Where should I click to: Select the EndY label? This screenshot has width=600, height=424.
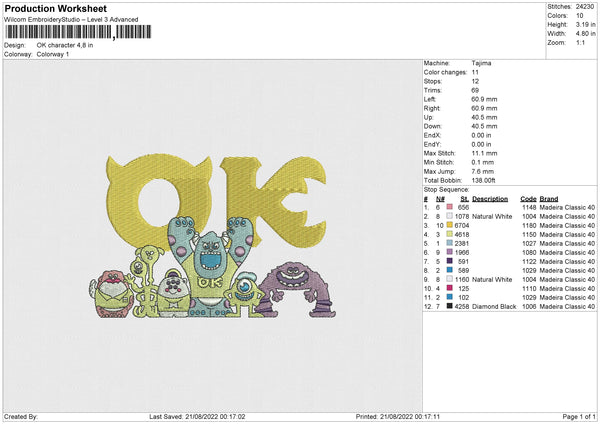pos(432,144)
